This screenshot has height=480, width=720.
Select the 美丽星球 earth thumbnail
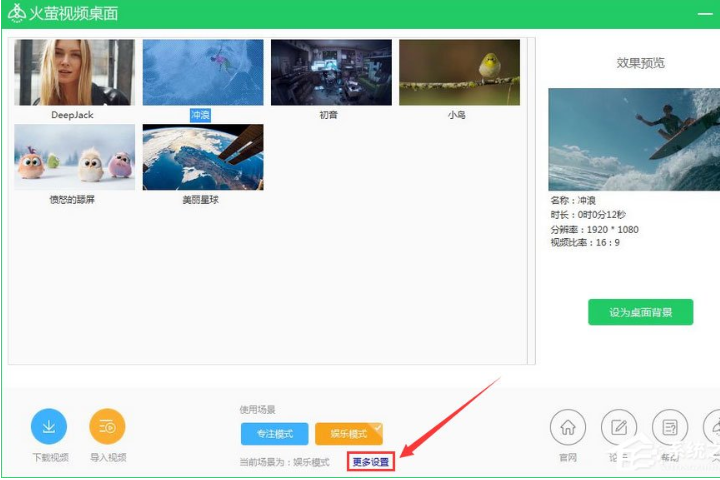click(203, 157)
